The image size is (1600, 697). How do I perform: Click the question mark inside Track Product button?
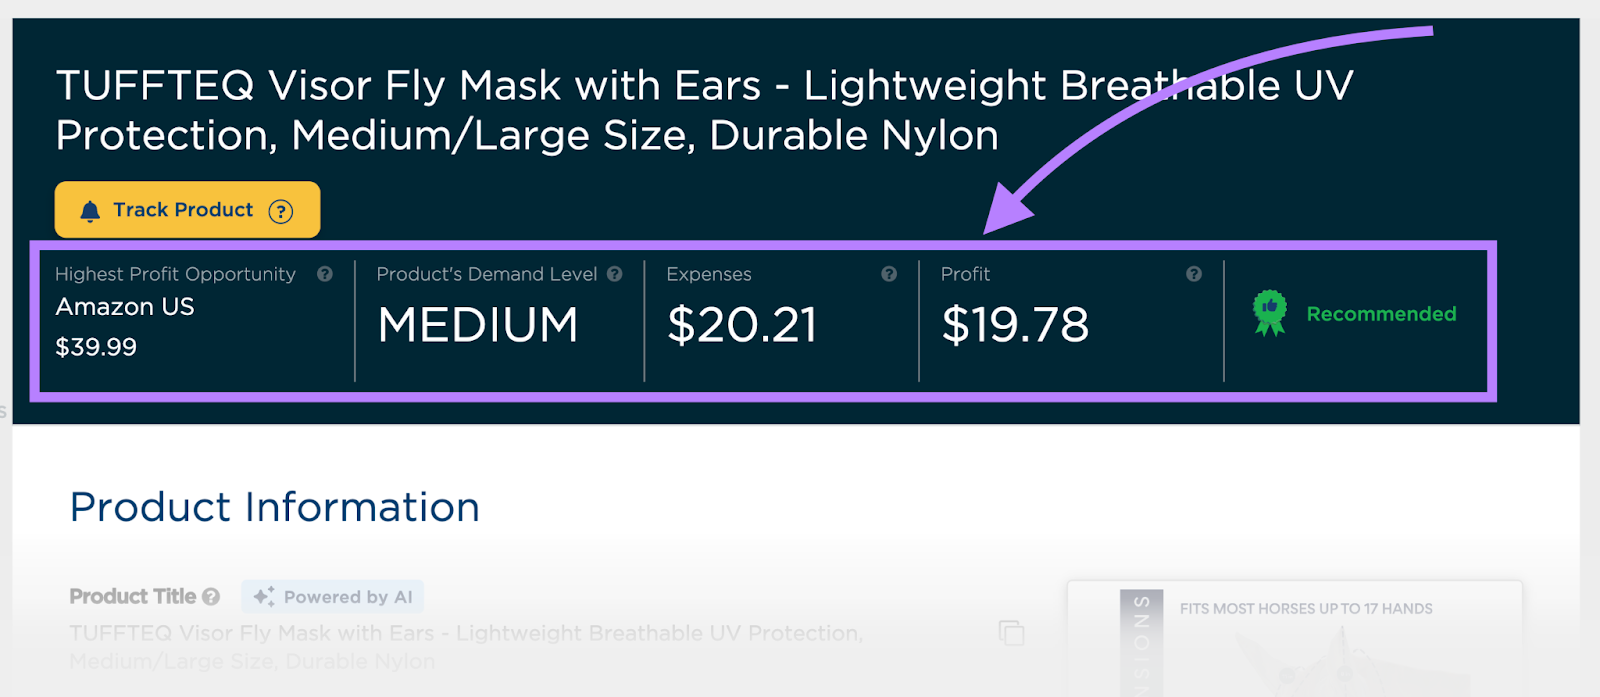[281, 211]
